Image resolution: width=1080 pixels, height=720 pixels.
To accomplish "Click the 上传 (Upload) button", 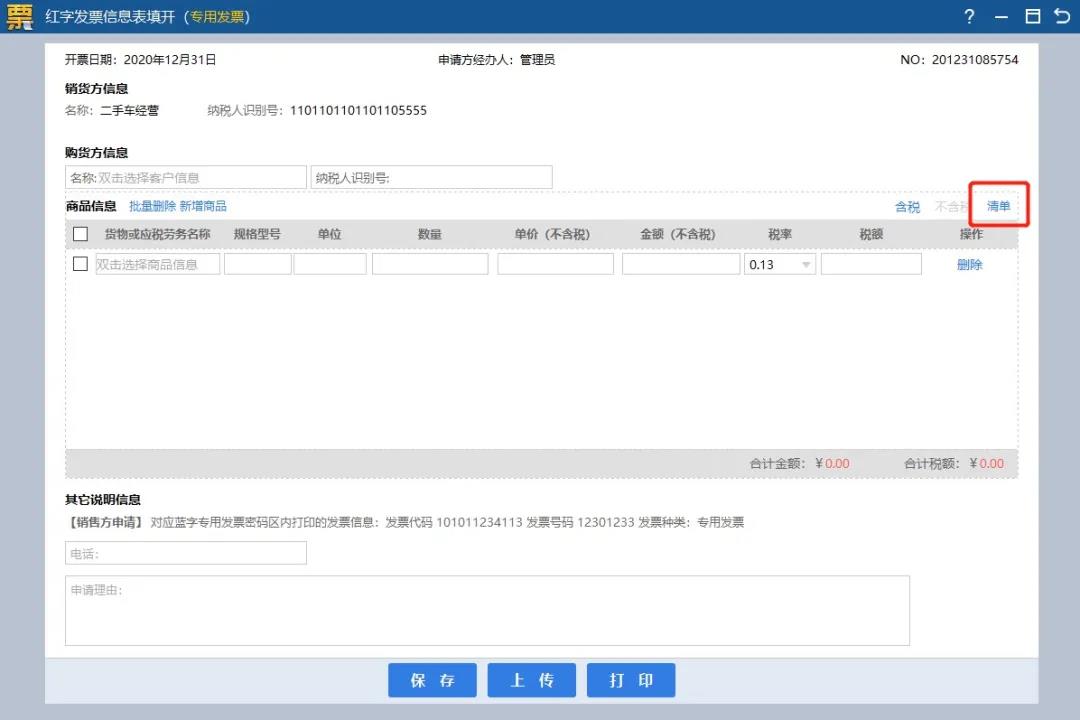I will pyautogui.click(x=531, y=680).
